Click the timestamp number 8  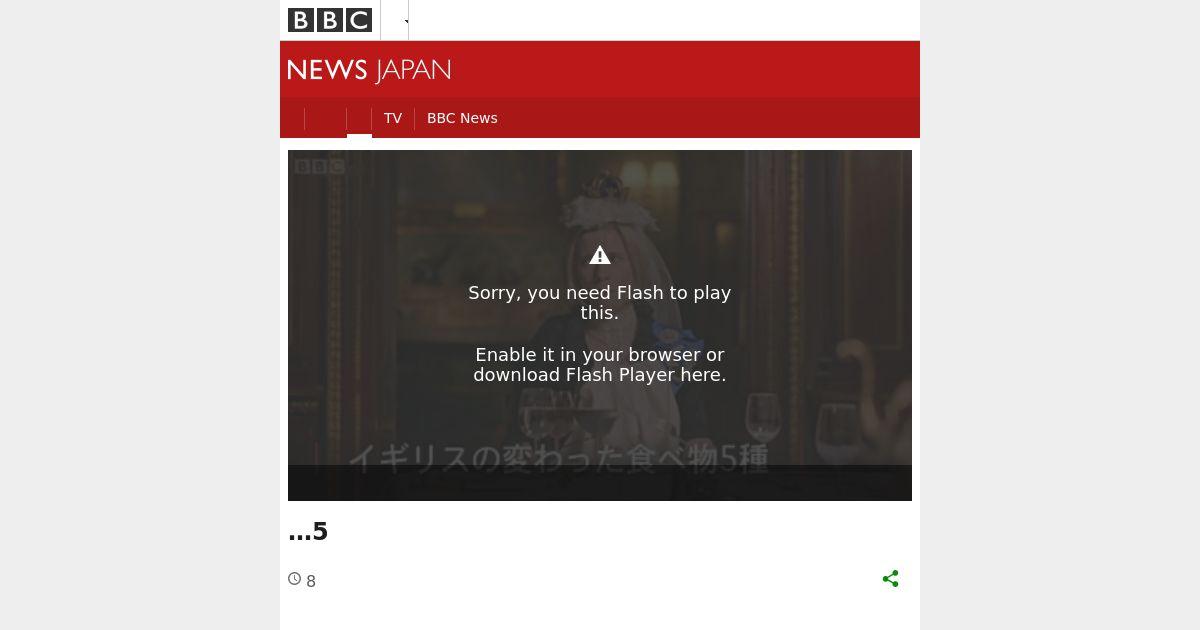[311, 582]
